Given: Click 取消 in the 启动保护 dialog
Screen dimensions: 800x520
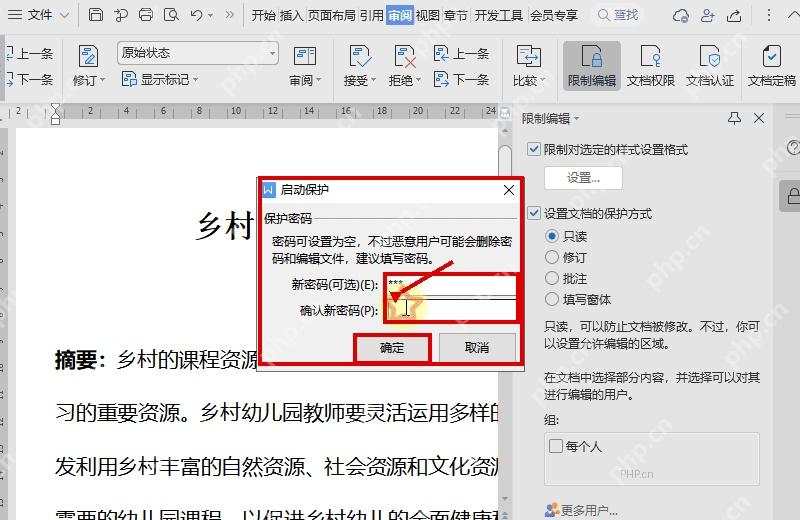Looking at the screenshot, I should coord(477,348).
